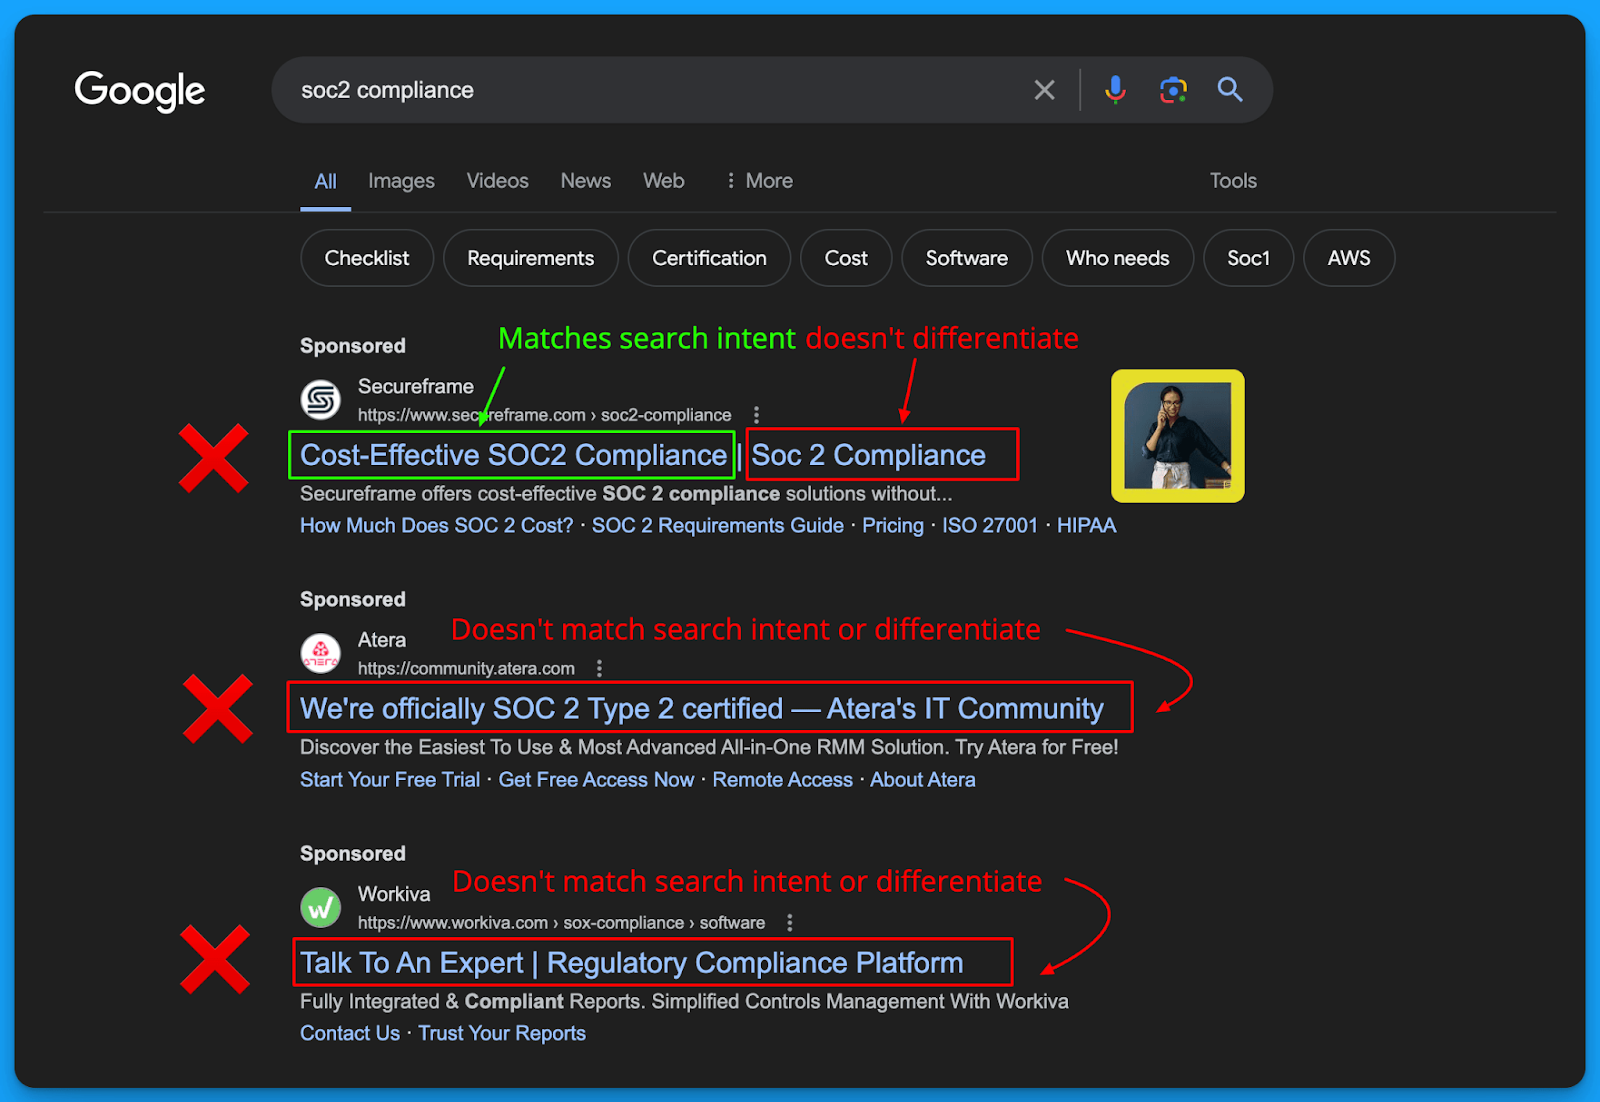
Task: Switch to the Videos tab
Action: [x=497, y=181]
